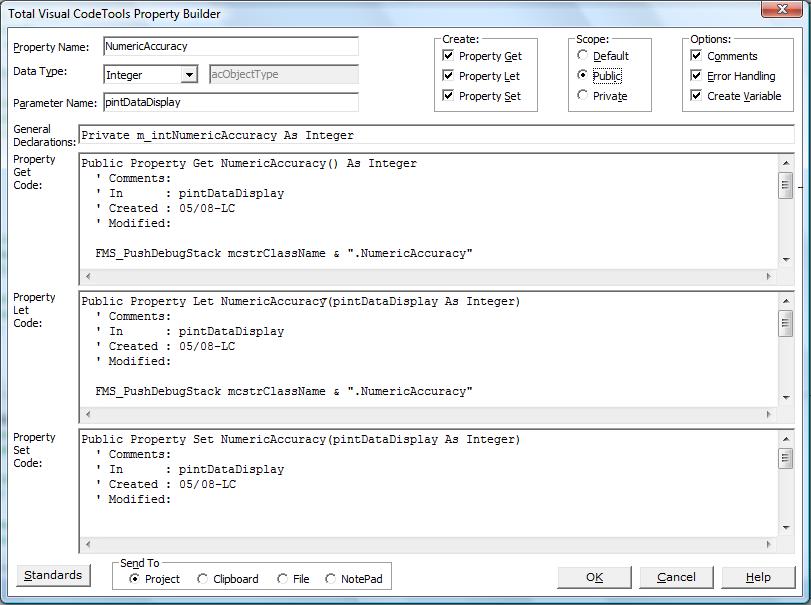811x605 pixels.
Task: Click the down arrow of Property Let code scrollbar
Action: (x=786, y=398)
